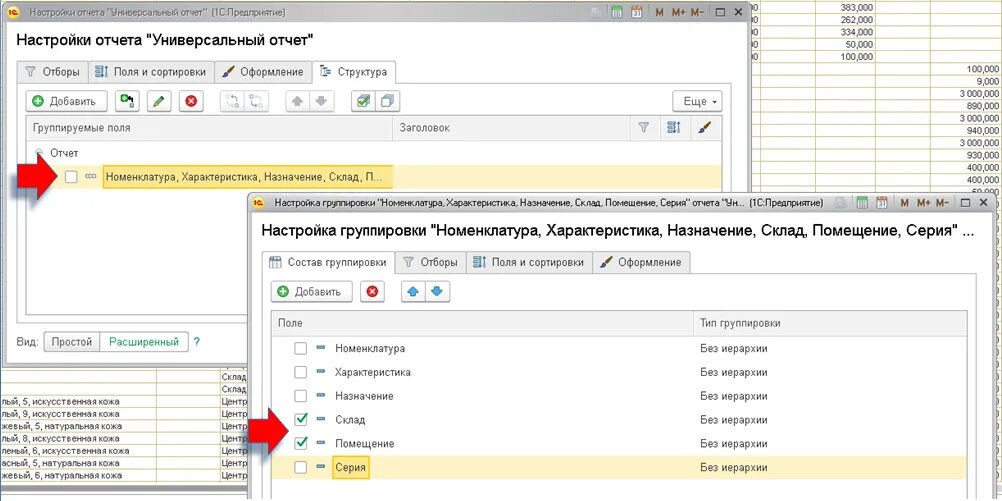Click the Группируемые поля column header
This screenshot has width=1002, height=501.
tap(210, 128)
